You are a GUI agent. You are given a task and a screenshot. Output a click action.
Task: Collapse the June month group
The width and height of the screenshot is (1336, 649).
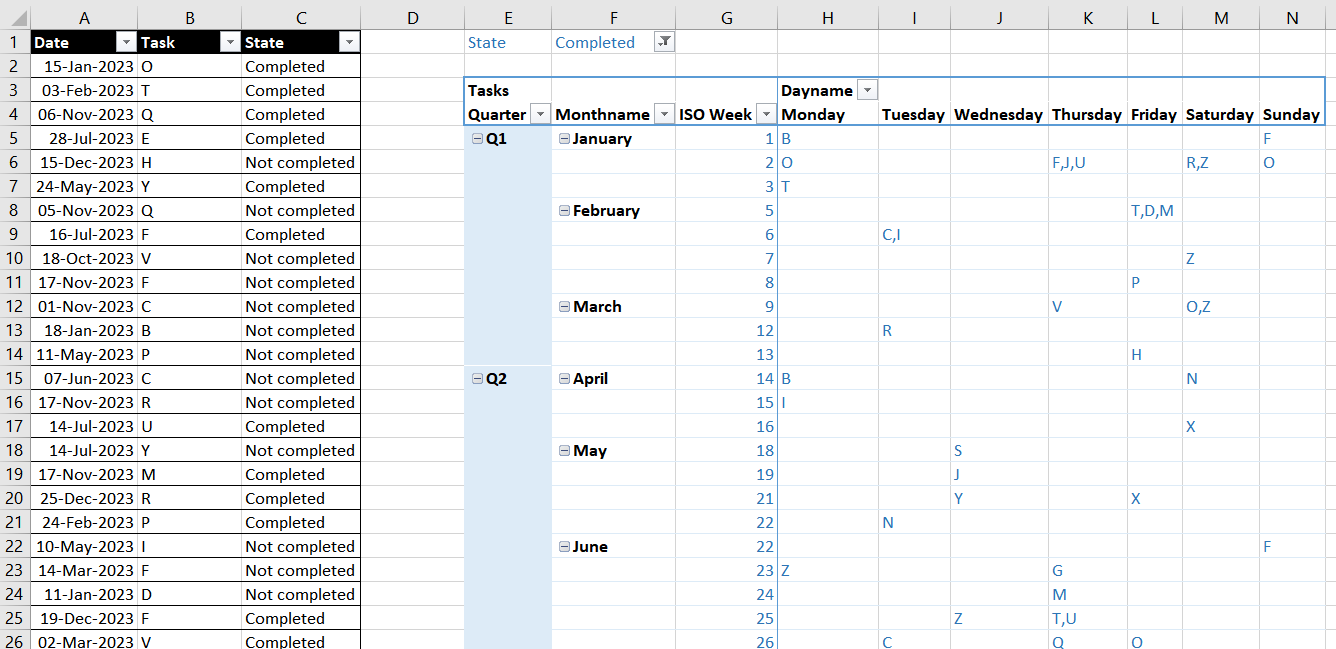pyautogui.click(x=564, y=547)
